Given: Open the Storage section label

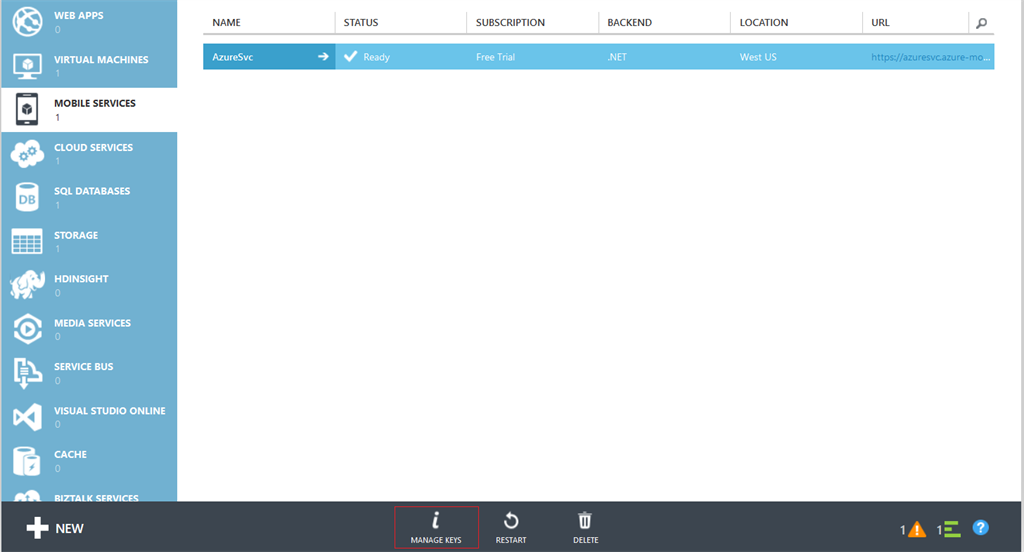Looking at the screenshot, I should (76, 235).
